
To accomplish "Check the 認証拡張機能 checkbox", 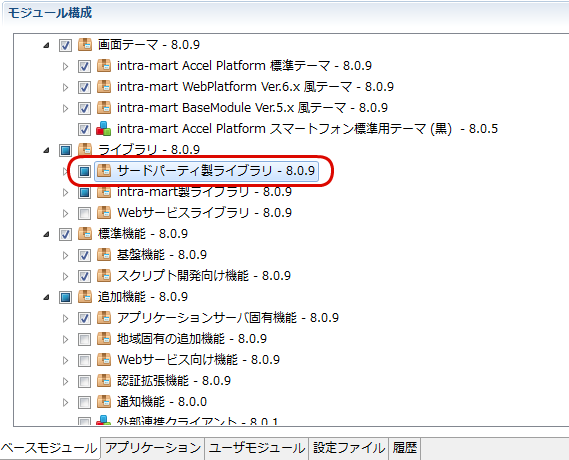I will tap(84, 382).
